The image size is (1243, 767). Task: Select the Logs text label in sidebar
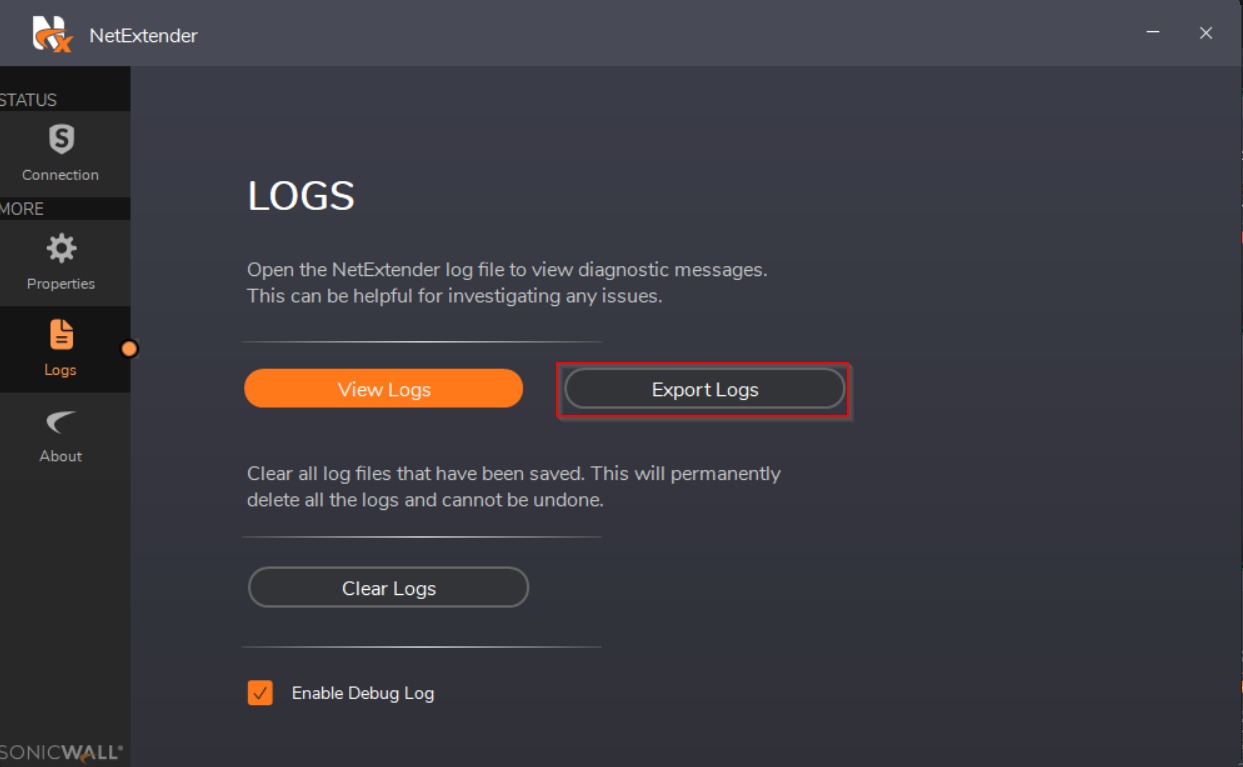(60, 370)
